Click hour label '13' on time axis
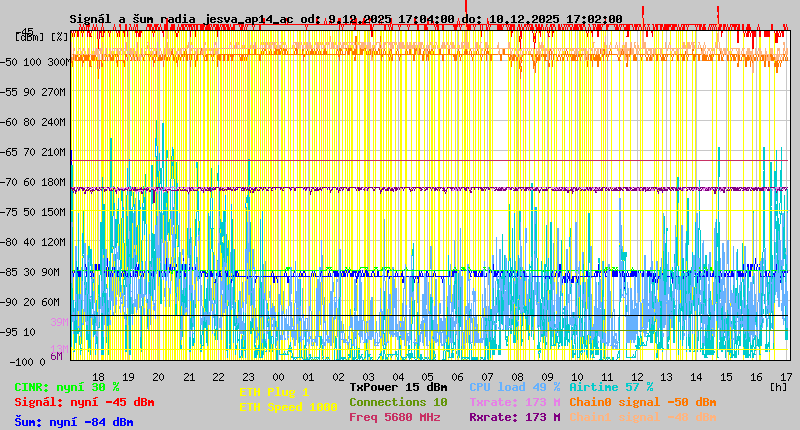 pos(666,377)
